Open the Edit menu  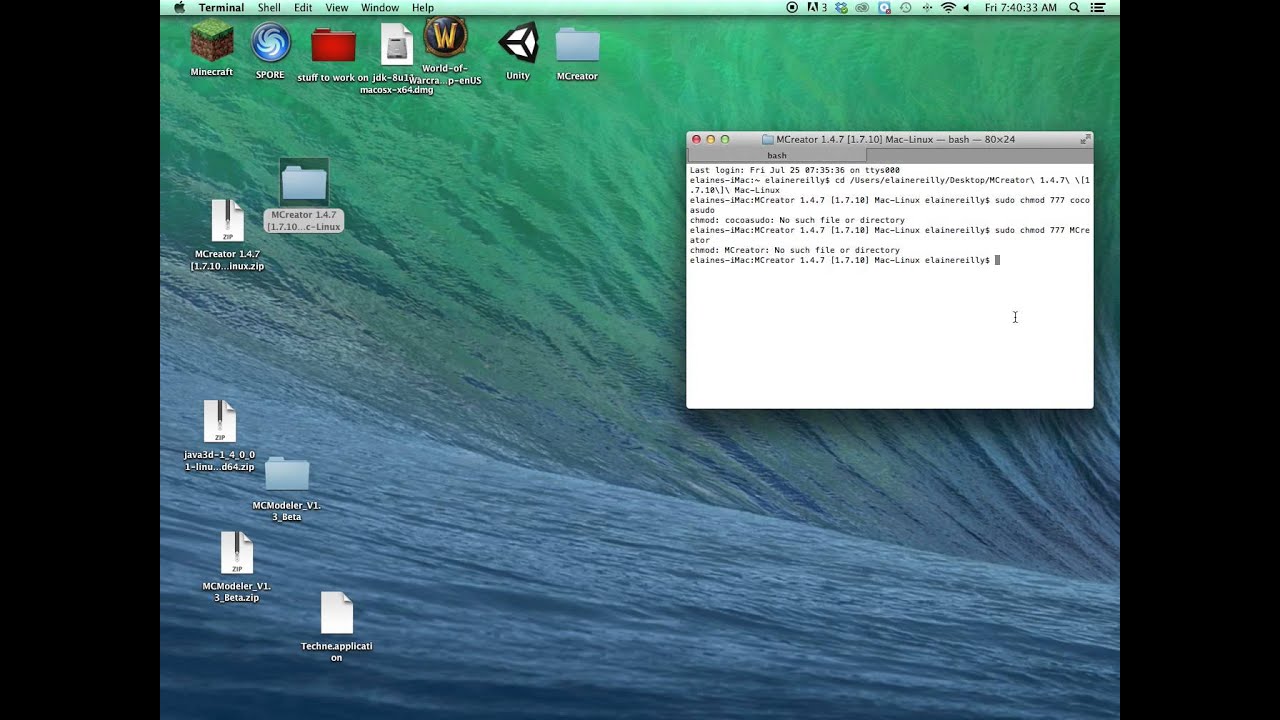[x=303, y=7]
